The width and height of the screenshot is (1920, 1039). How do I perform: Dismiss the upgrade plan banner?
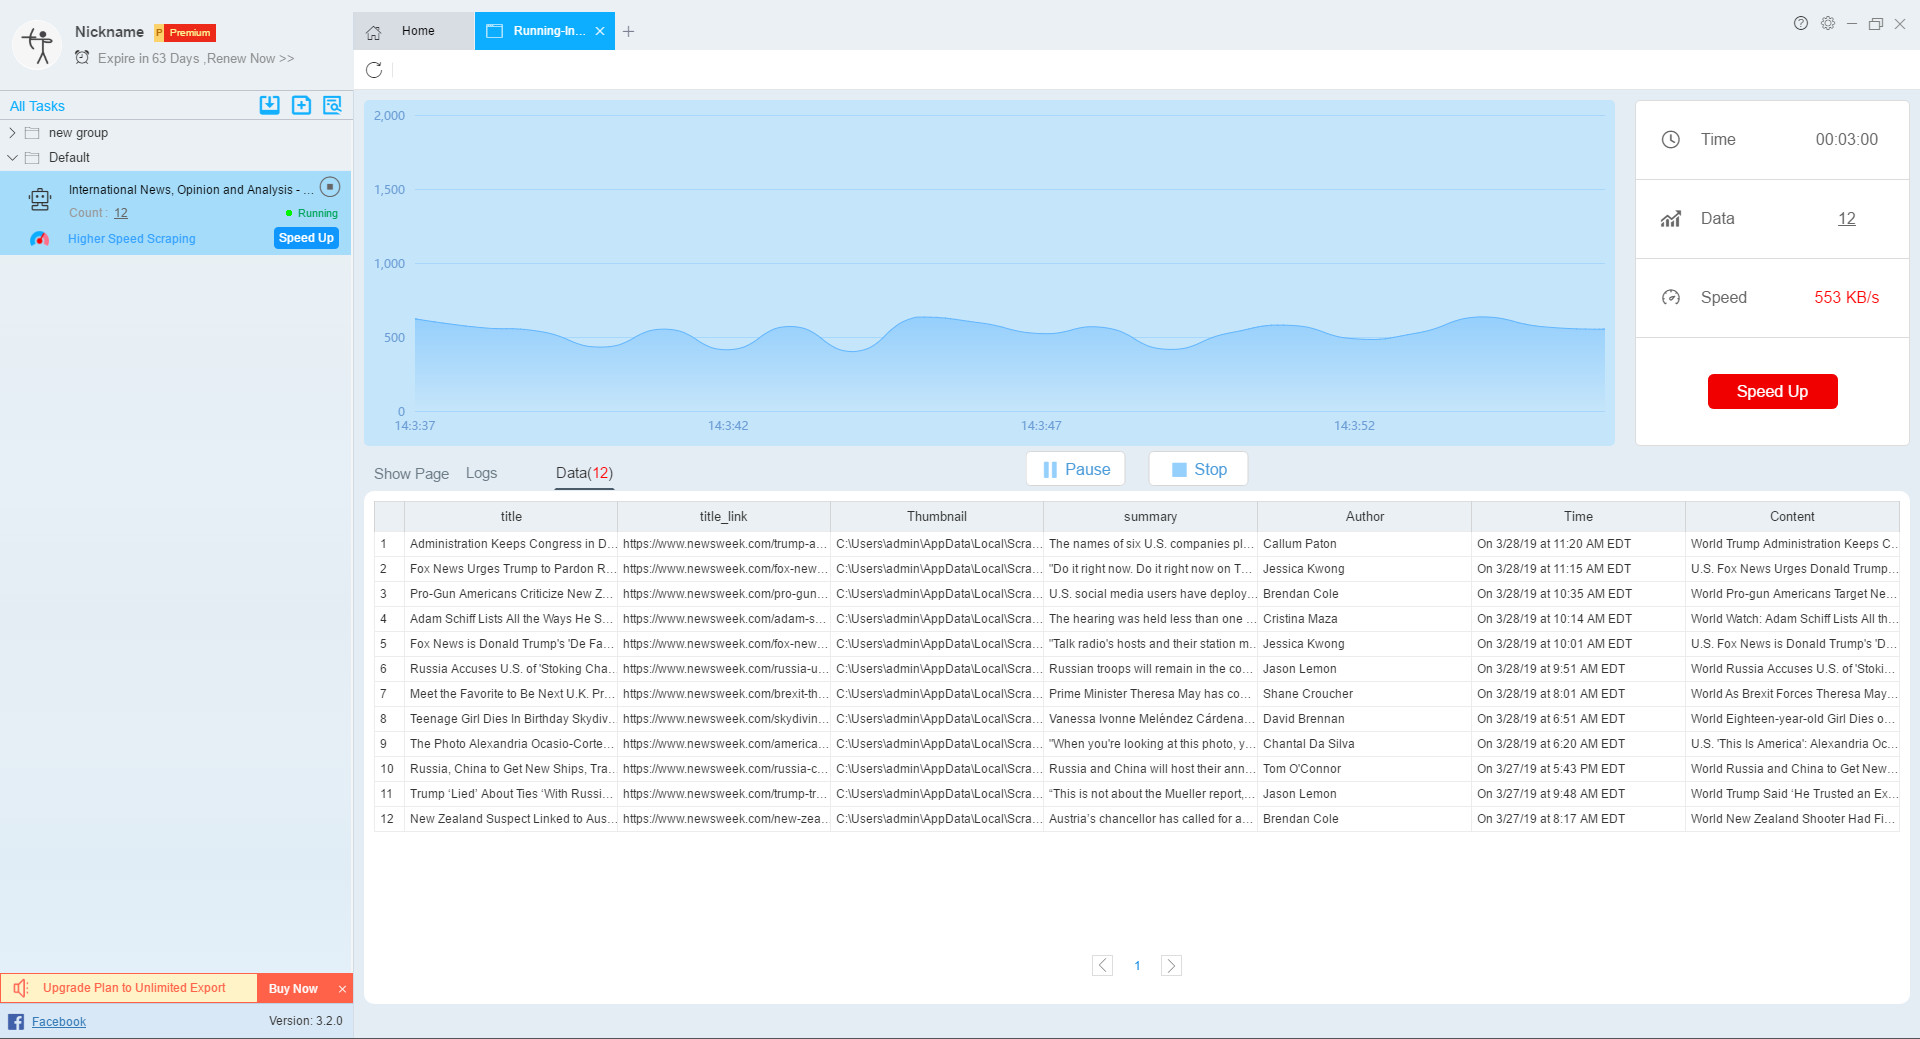(x=342, y=989)
